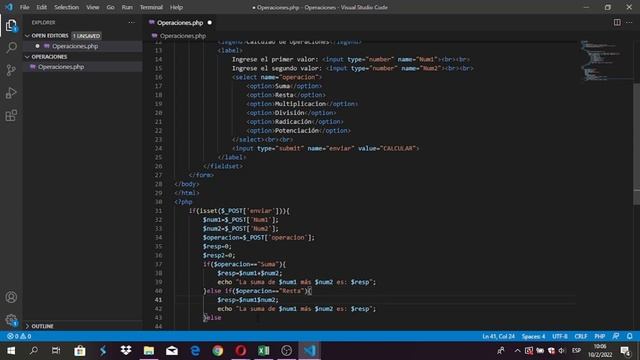
Task: Click the CRLF end of line setting
Action: click(x=581, y=336)
